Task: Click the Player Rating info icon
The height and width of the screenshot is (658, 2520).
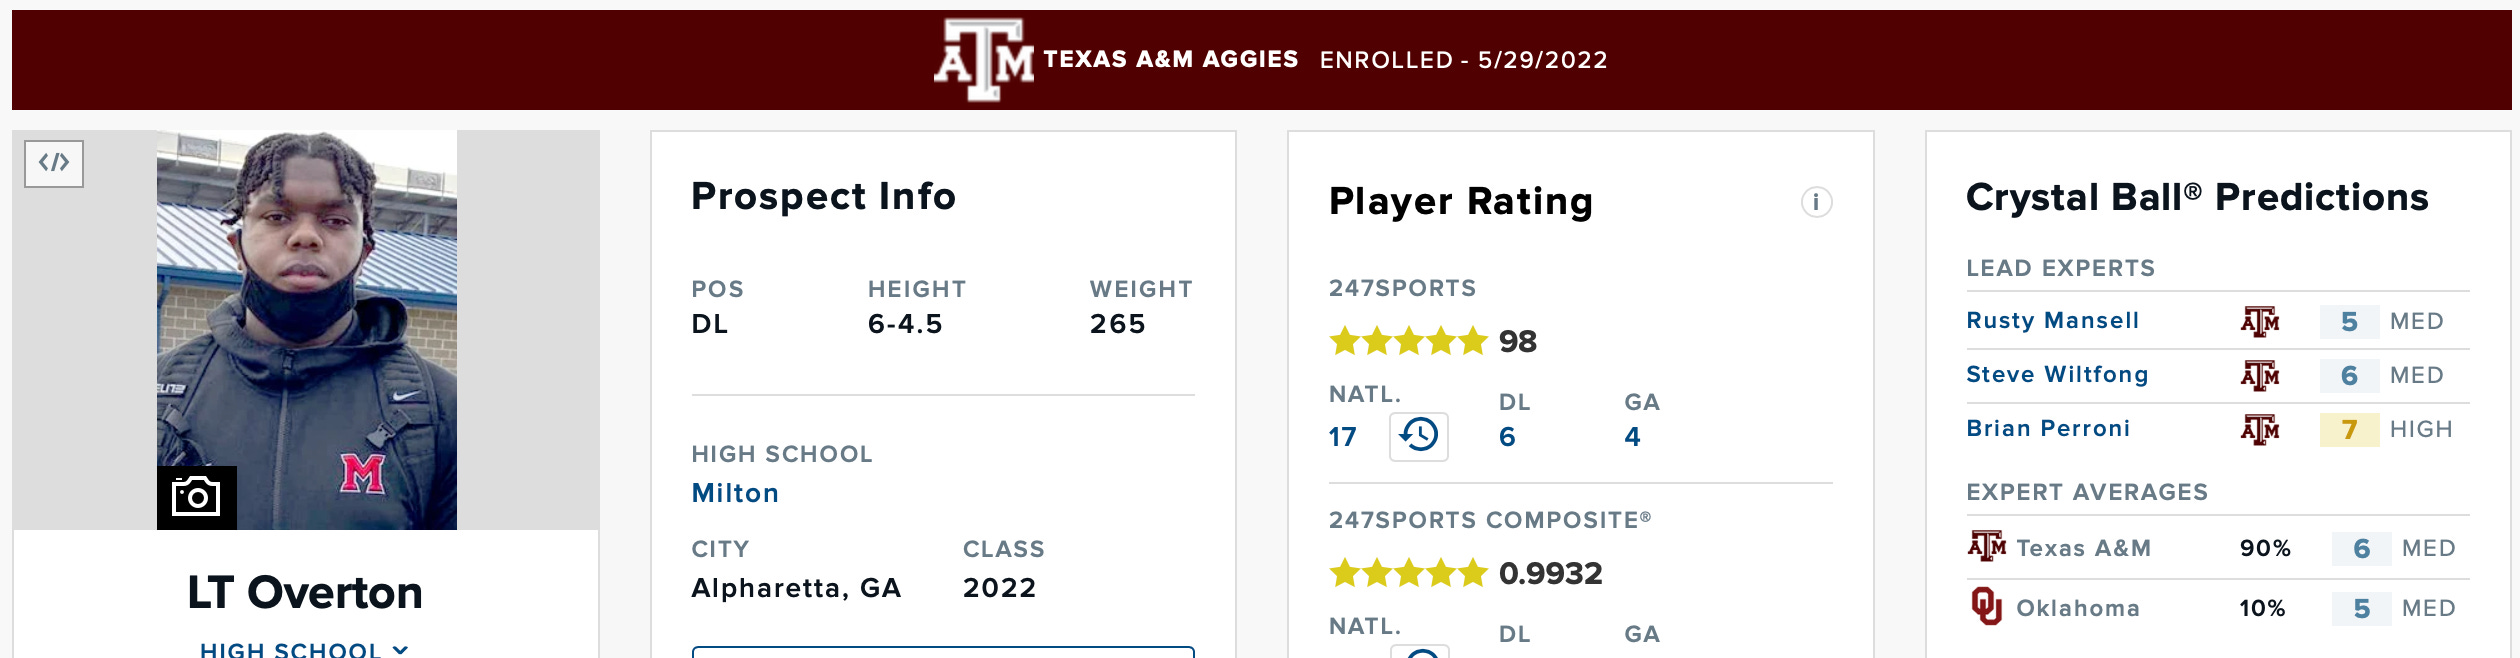Action: coord(1816,202)
